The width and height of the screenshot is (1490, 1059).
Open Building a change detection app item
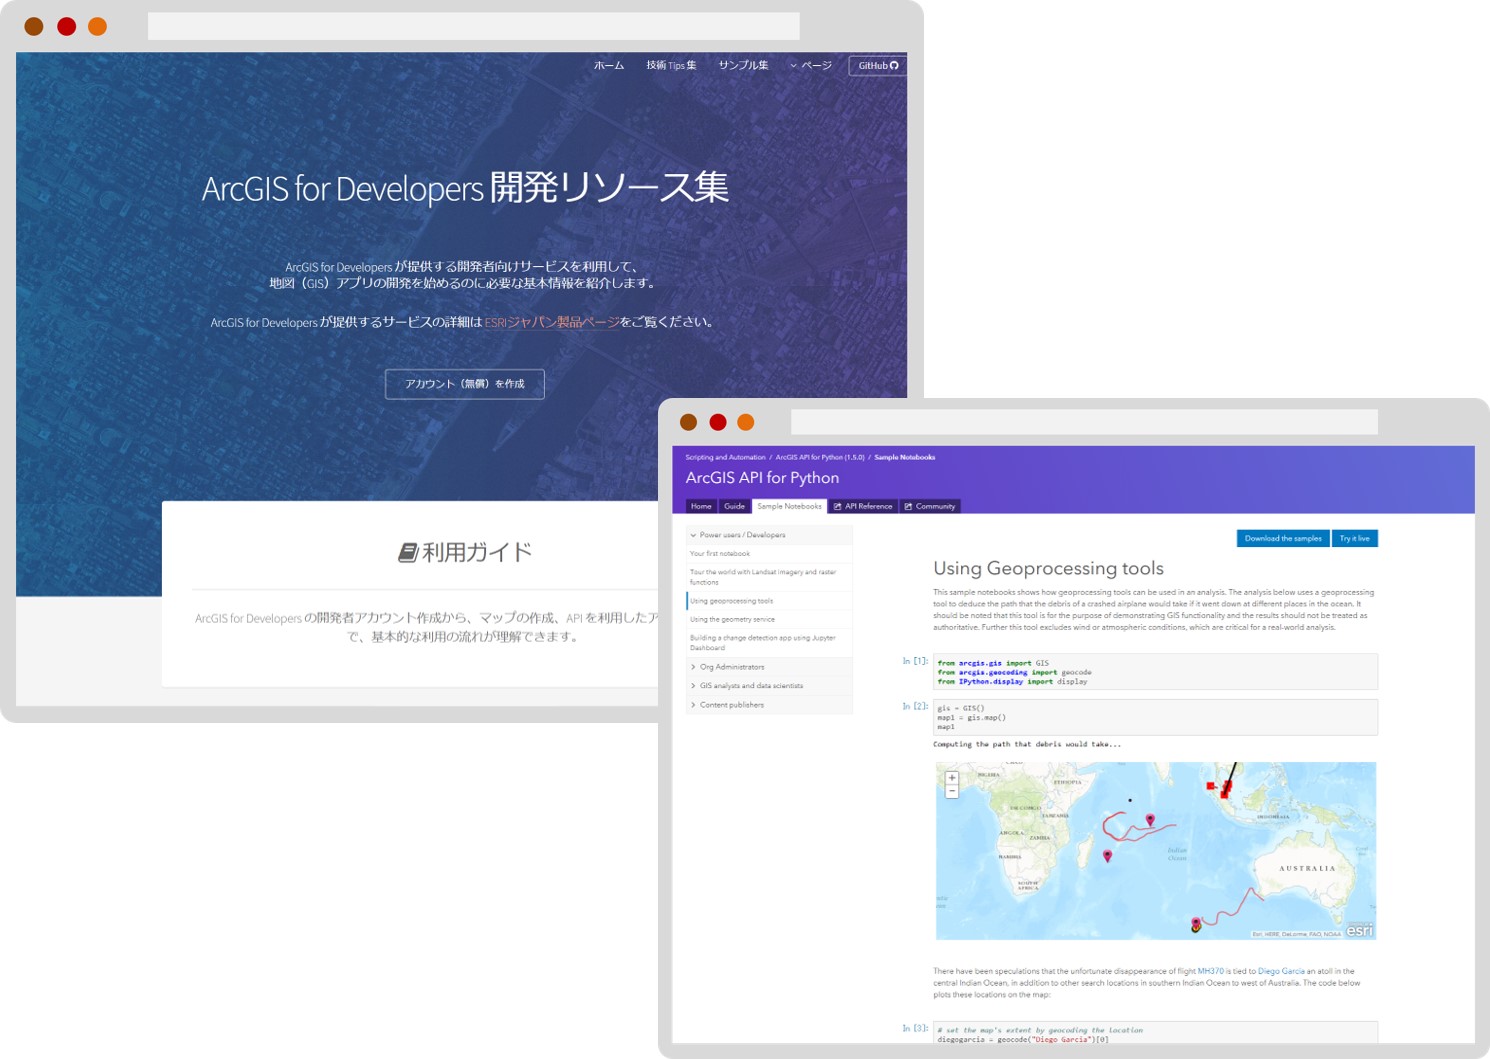click(769, 642)
